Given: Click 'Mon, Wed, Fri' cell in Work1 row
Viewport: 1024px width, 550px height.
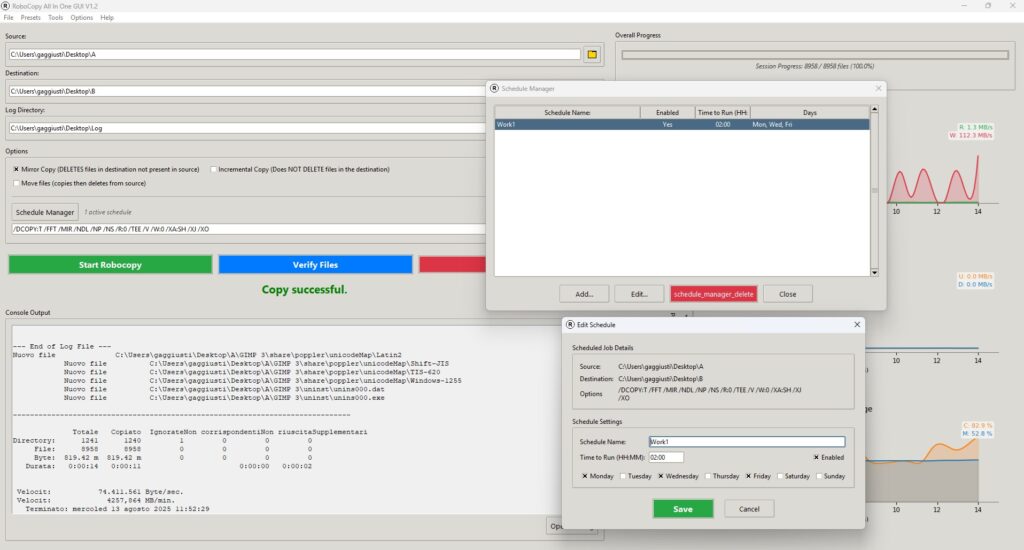Looking at the screenshot, I should pos(772,124).
